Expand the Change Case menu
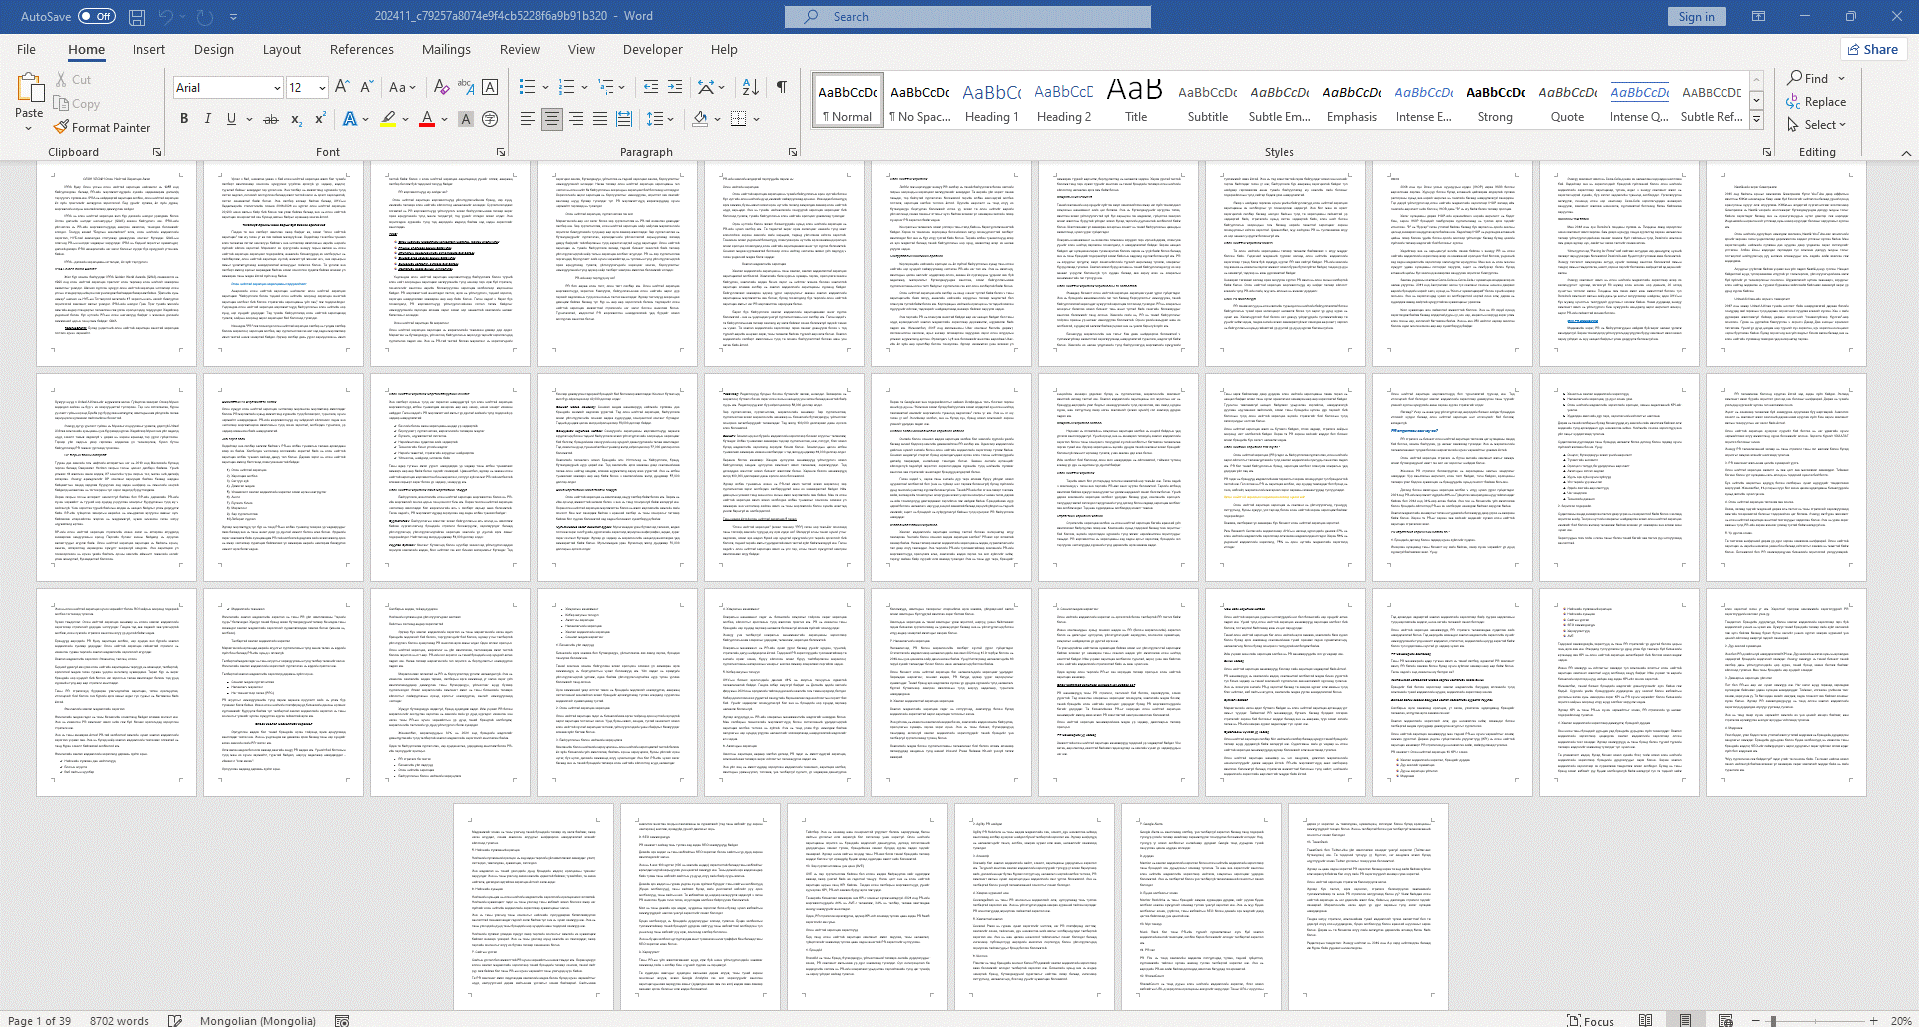Image resolution: width=1919 pixels, height=1027 pixels. pyautogui.click(x=402, y=87)
